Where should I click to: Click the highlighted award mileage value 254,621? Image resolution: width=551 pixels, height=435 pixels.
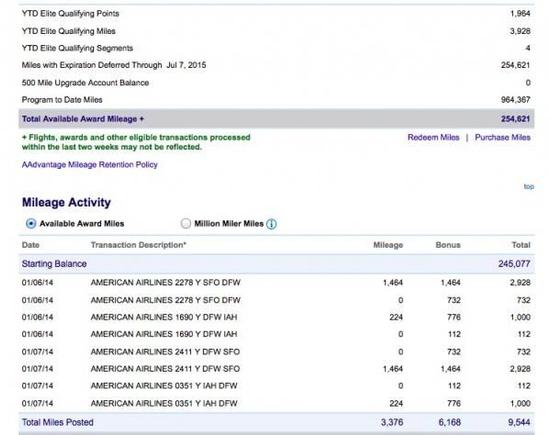click(516, 119)
